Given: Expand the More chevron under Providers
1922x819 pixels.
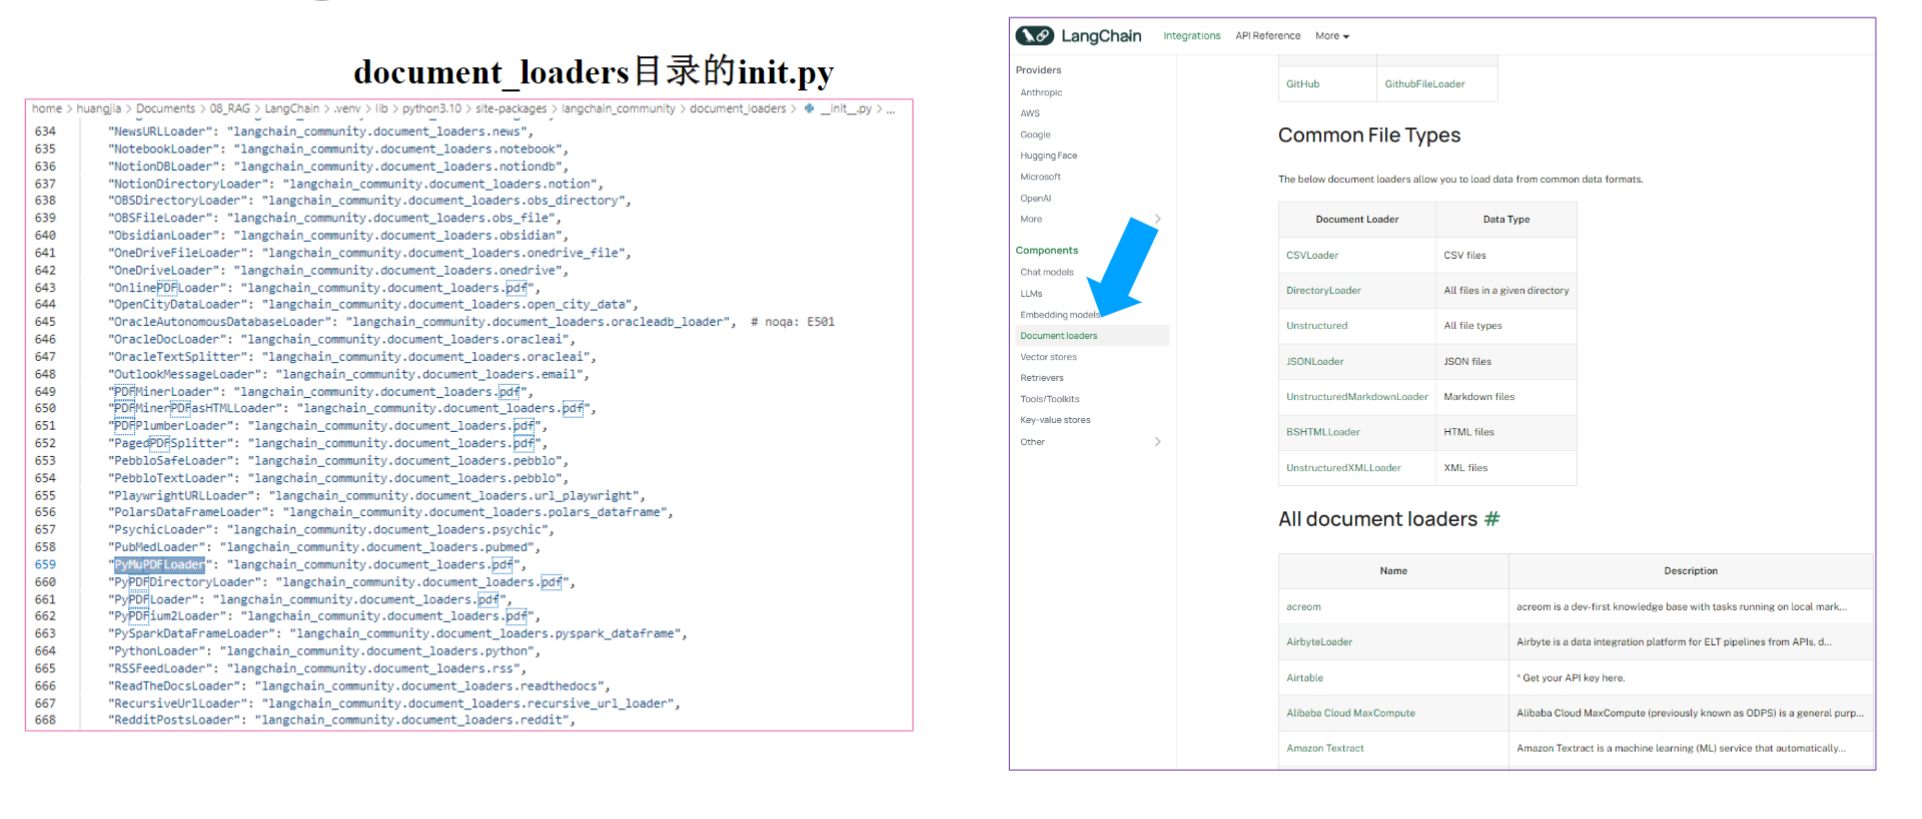Looking at the screenshot, I should (1158, 219).
